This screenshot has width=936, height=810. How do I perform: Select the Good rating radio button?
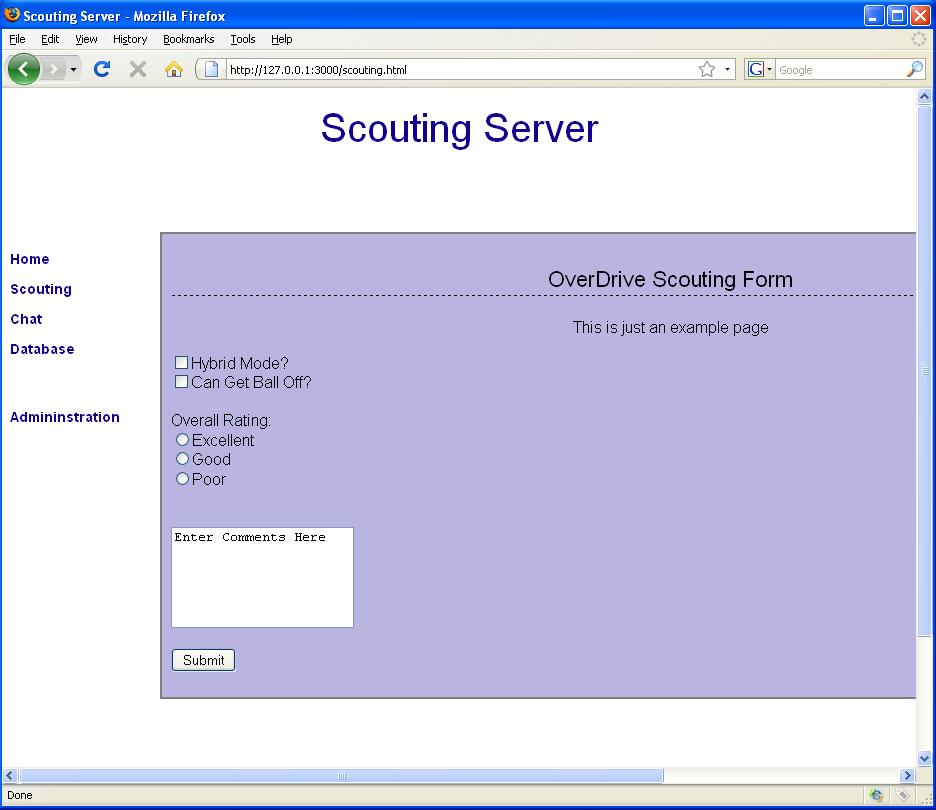pyautogui.click(x=183, y=458)
